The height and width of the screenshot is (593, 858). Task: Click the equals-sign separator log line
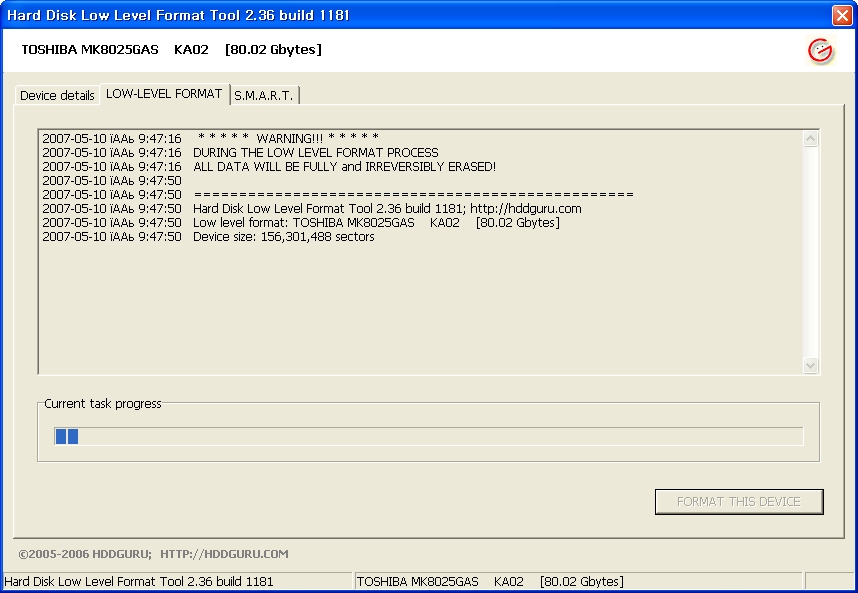(338, 195)
